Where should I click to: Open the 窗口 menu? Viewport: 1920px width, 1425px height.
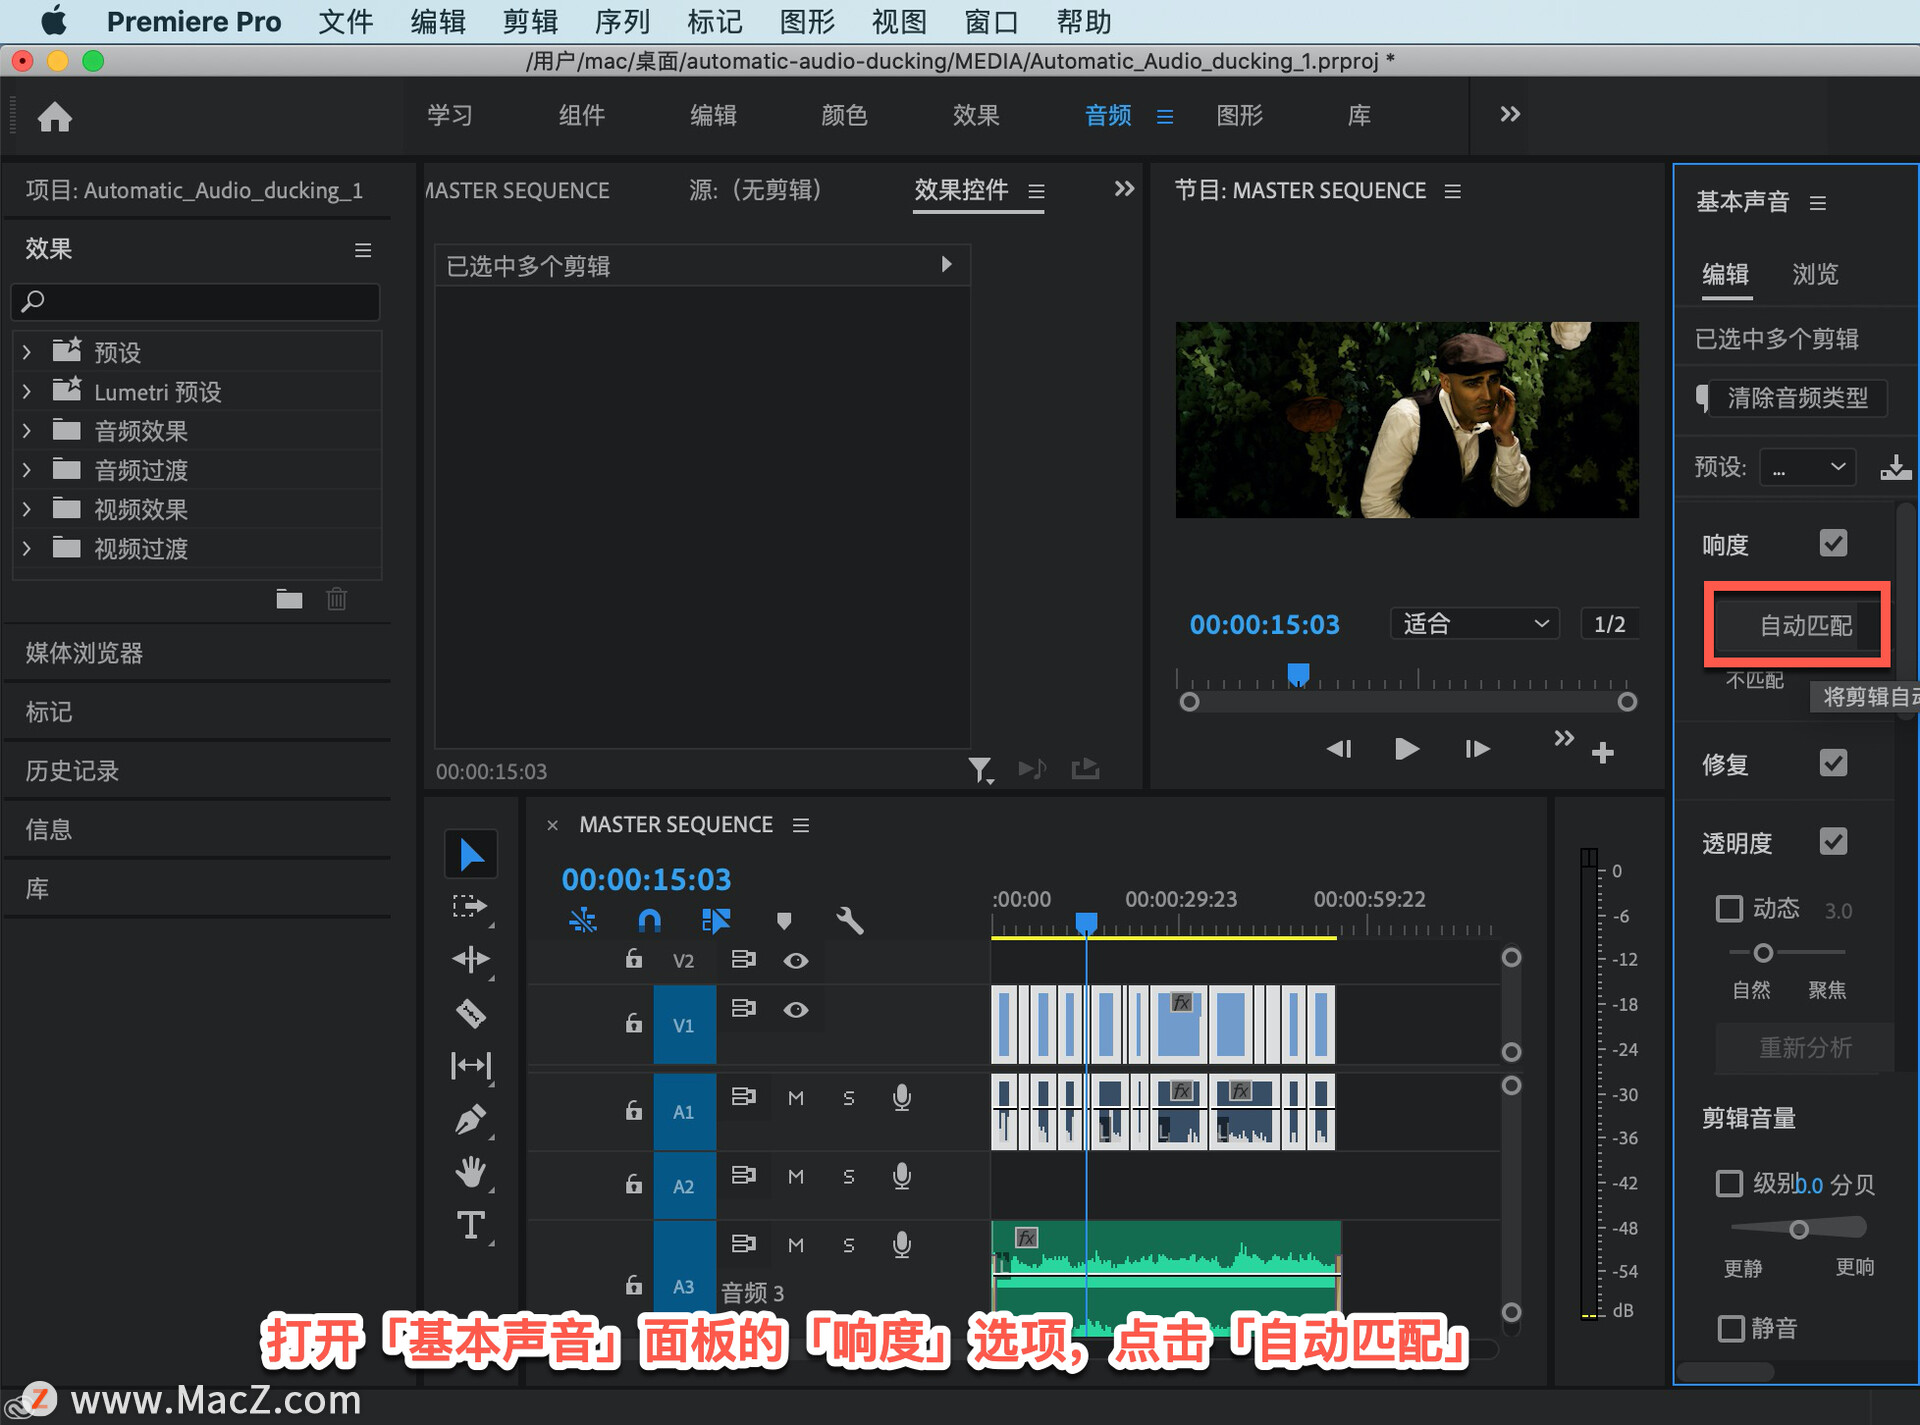[991, 21]
